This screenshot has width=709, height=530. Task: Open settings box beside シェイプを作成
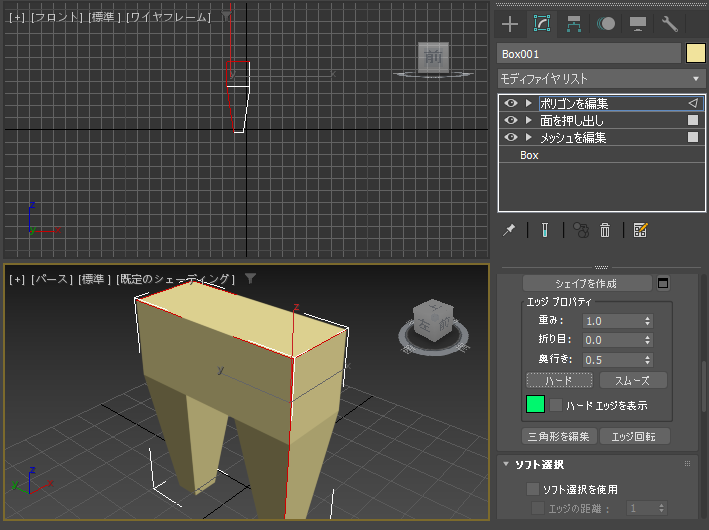click(663, 283)
